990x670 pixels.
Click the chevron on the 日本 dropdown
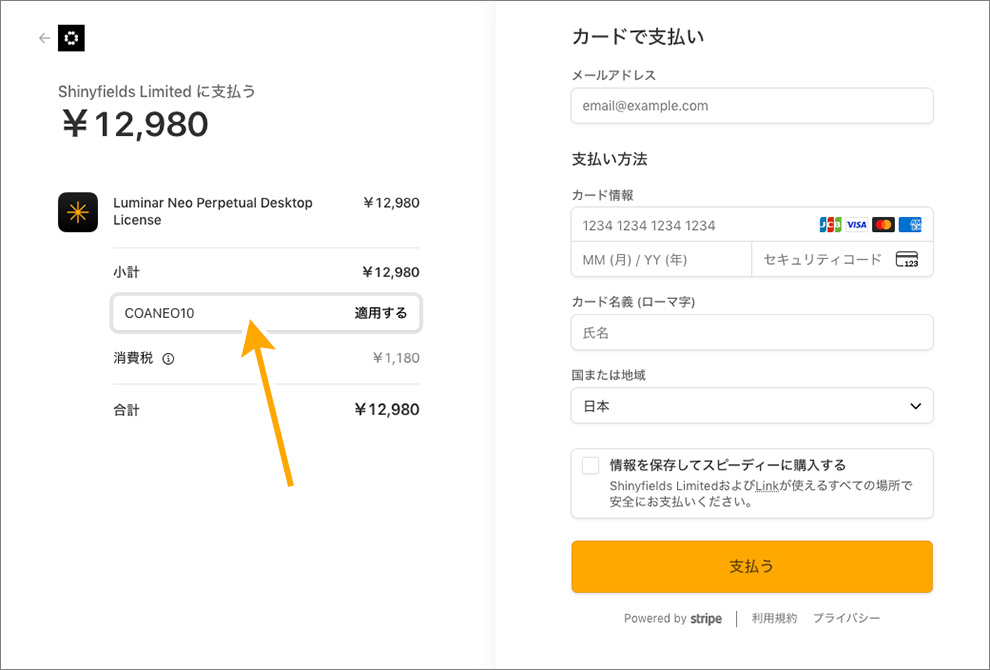pyautogui.click(x=915, y=406)
